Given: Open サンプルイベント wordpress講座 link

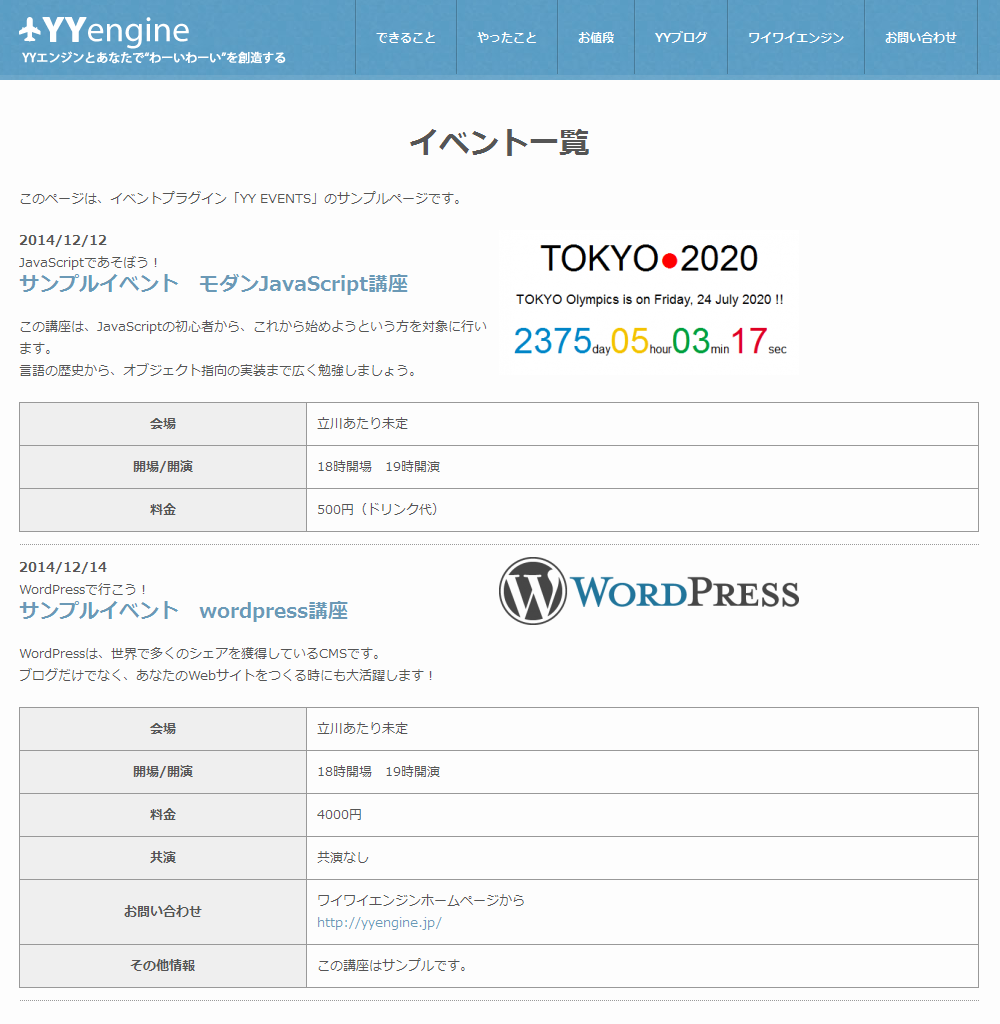Looking at the screenshot, I should click(x=184, y=611).
